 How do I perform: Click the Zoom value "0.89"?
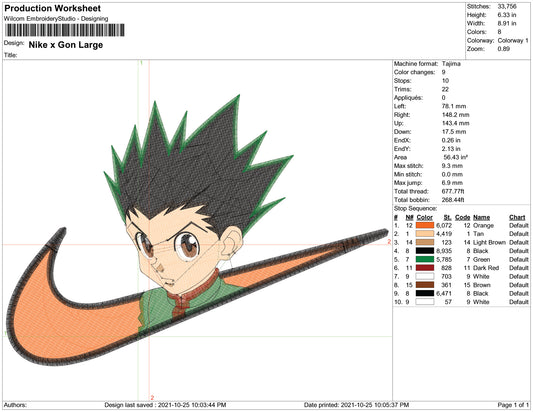503,49
